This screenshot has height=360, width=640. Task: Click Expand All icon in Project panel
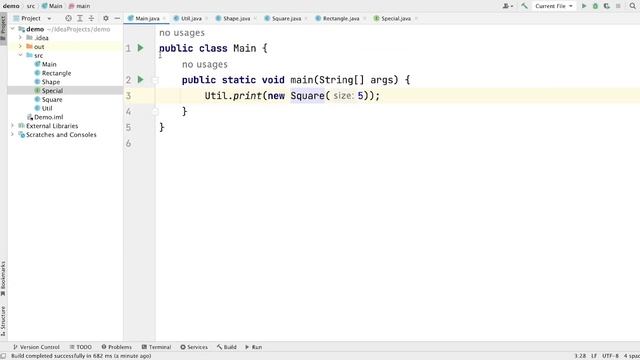point(80,18)
